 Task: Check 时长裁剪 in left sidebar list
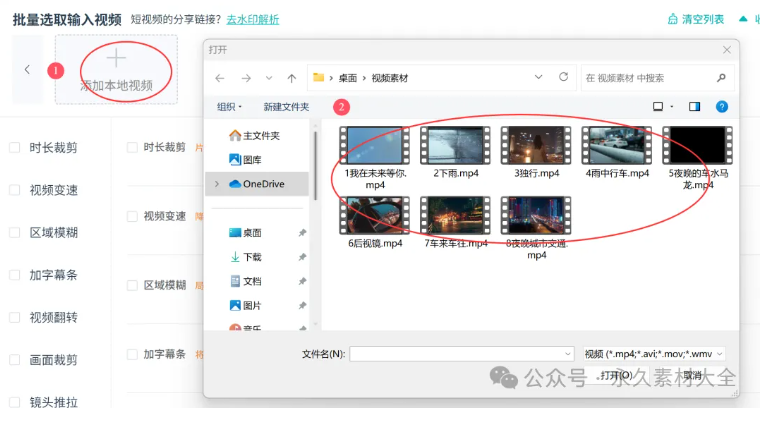[15, 147]
